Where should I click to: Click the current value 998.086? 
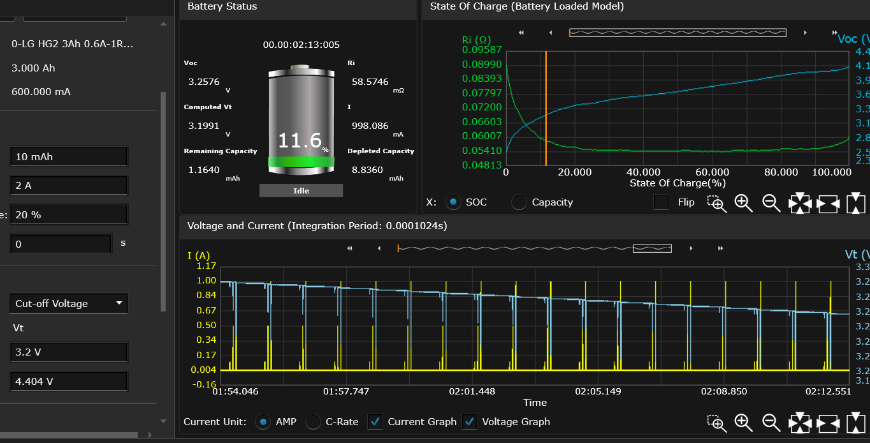click(x=370, y=125)
